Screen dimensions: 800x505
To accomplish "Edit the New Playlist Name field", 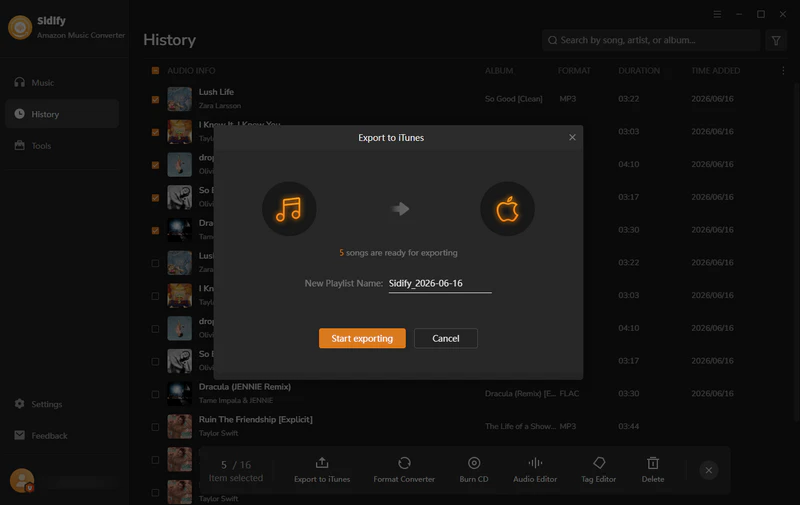I will (x=440, y=284).
